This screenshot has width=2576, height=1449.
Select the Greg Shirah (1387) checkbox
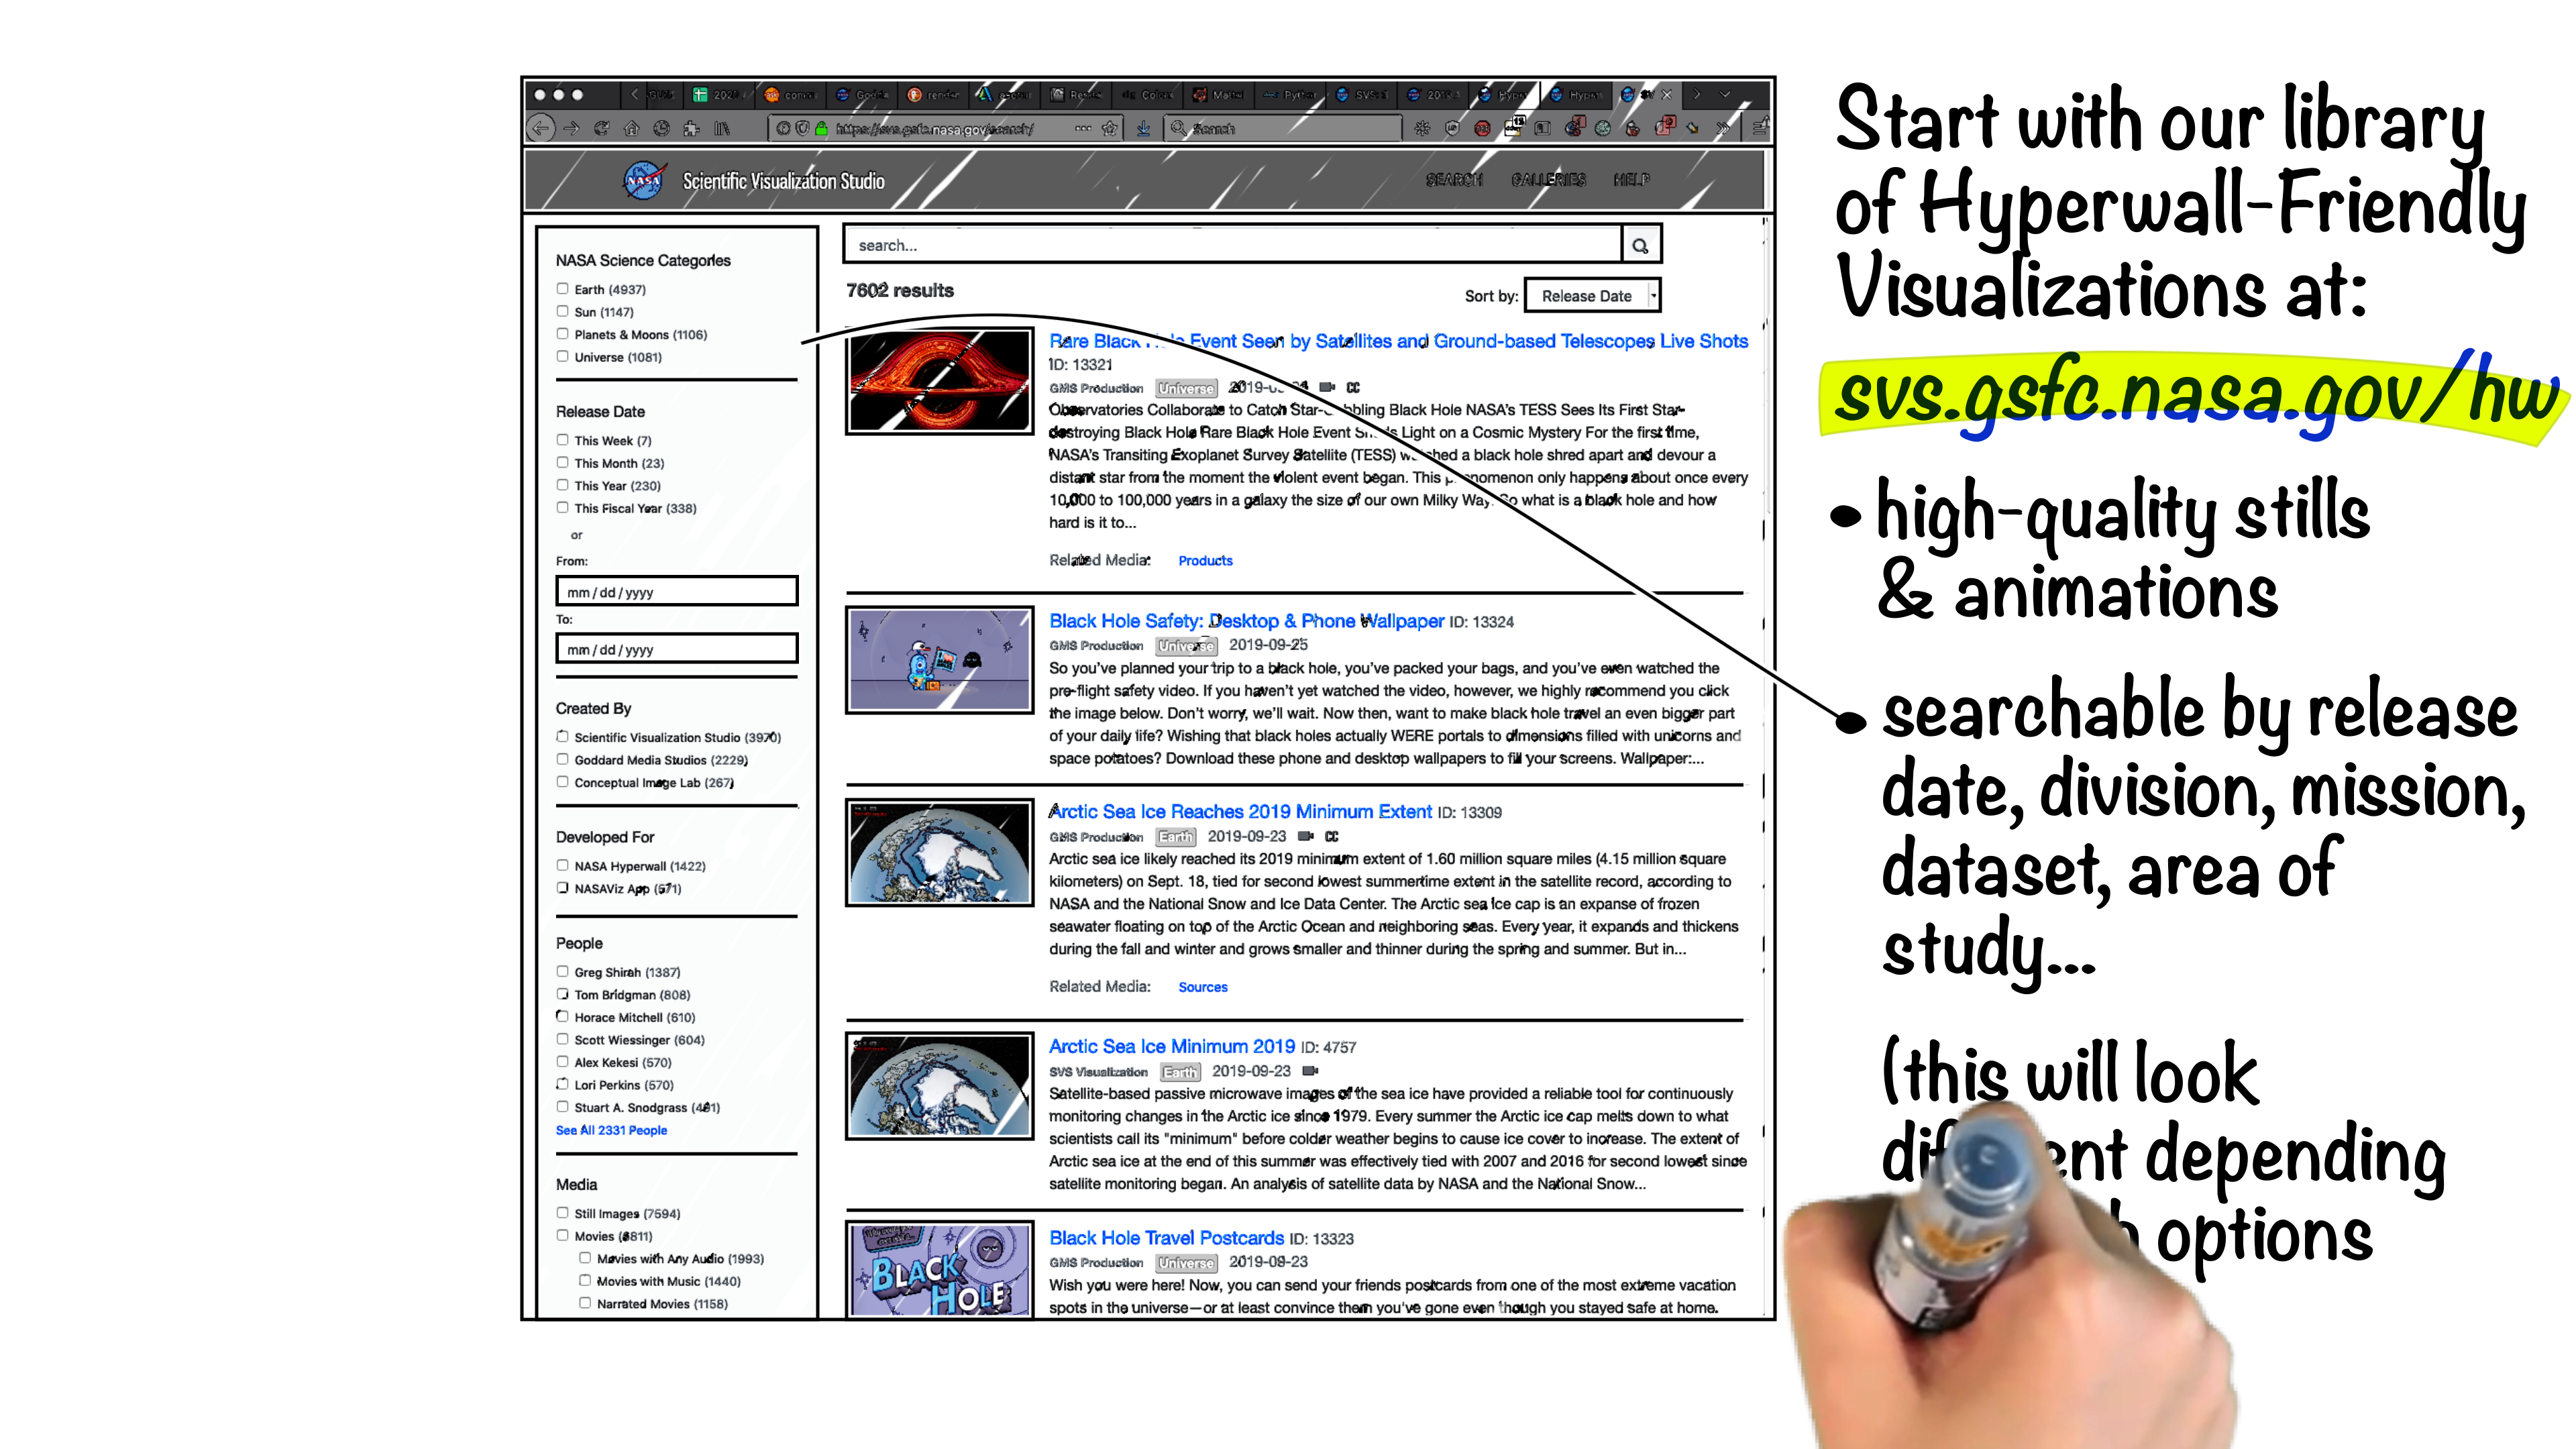[562, 971]
